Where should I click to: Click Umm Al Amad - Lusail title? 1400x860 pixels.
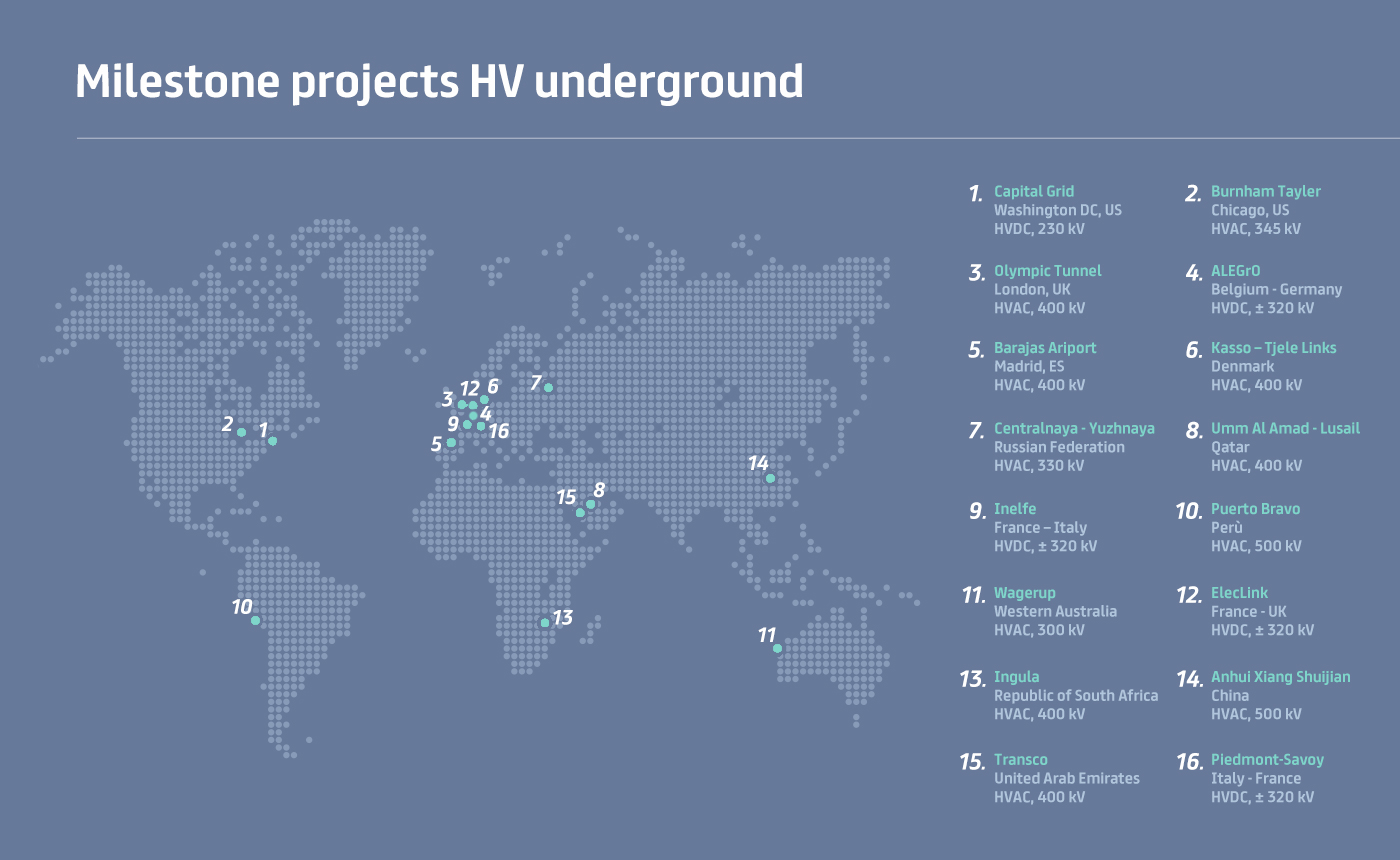pyautogui.click(x=1285, y=428)
